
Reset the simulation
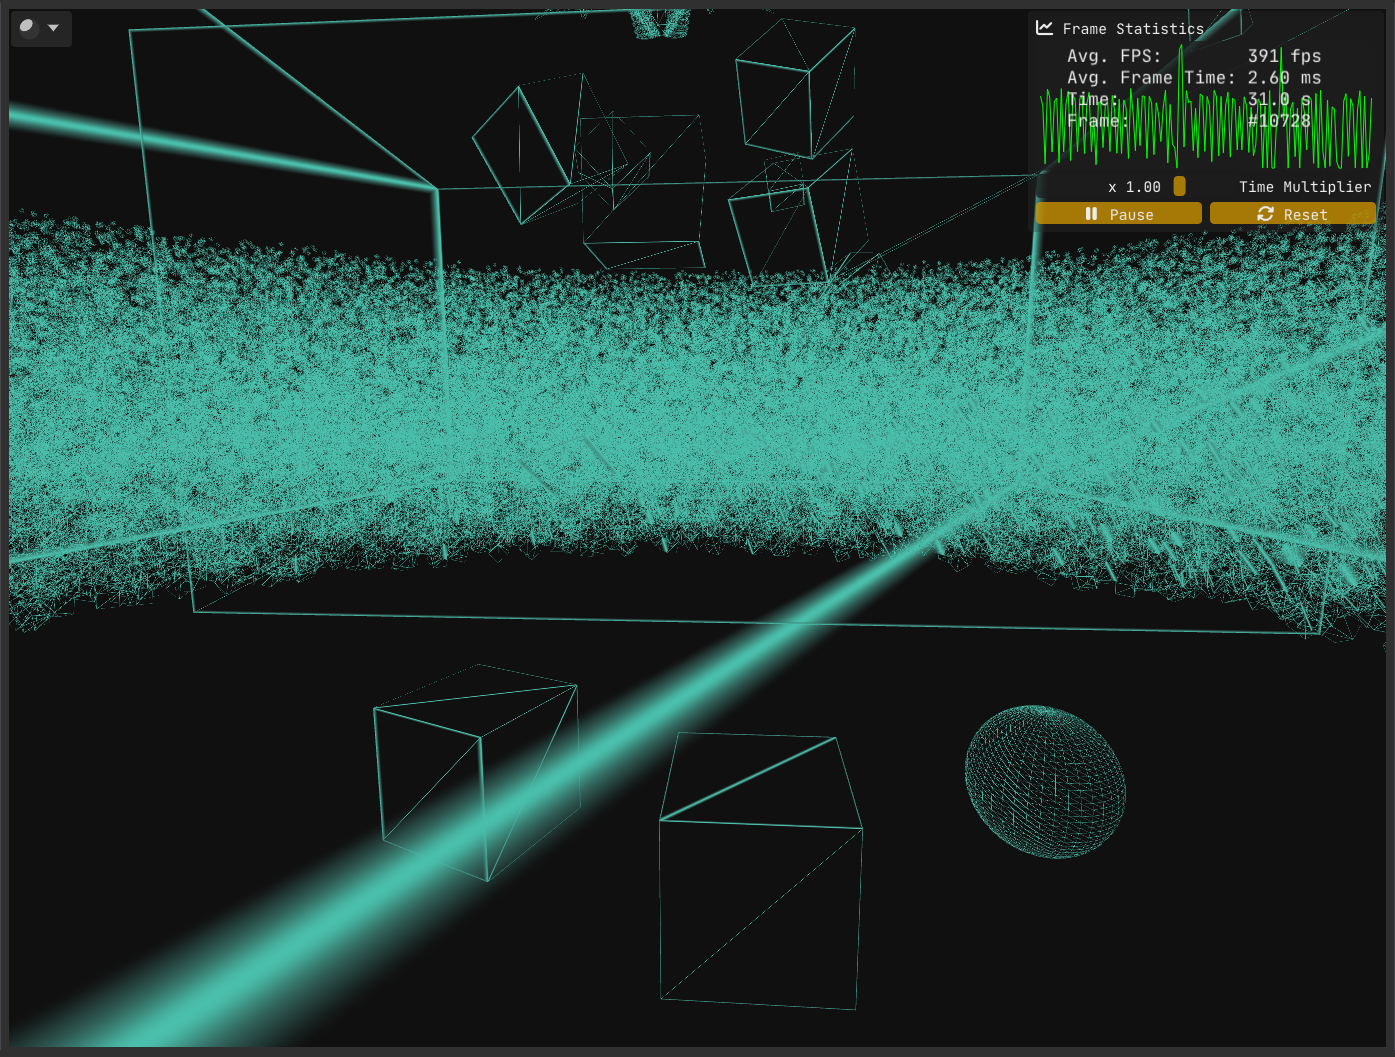[x=1292, y=214]
